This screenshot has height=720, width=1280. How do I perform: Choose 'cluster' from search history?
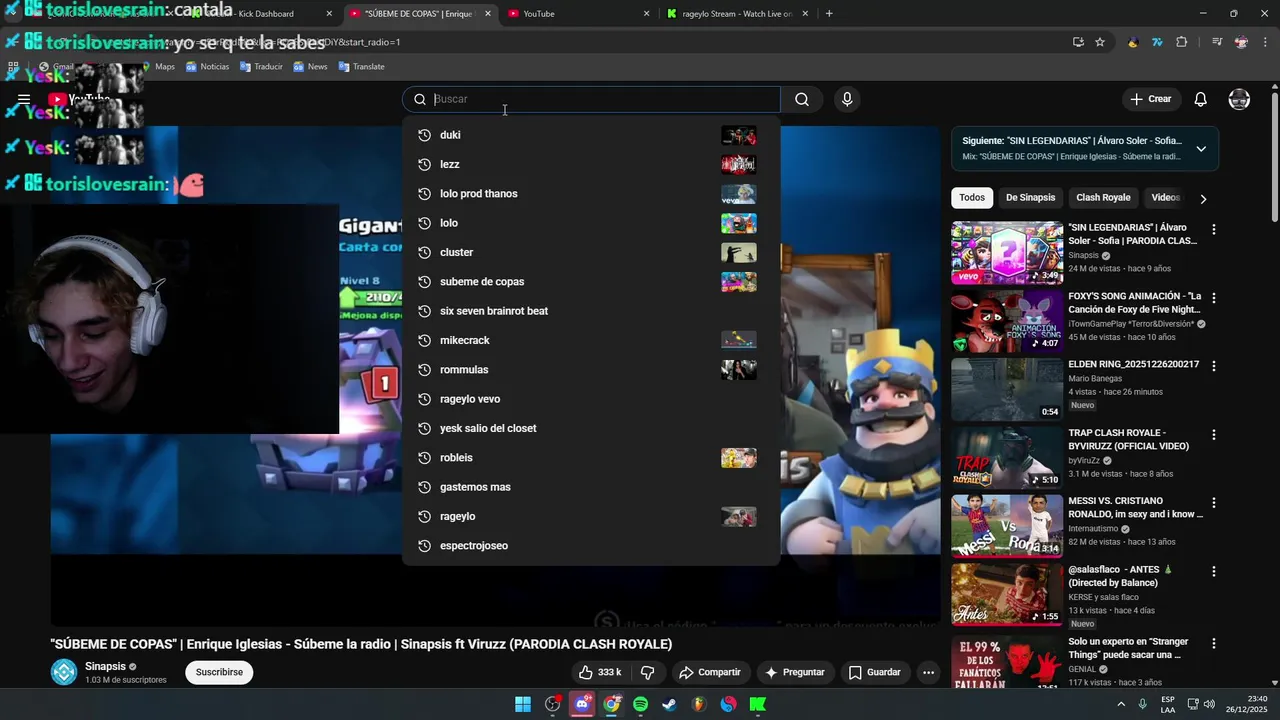click(x=591, y=252)
